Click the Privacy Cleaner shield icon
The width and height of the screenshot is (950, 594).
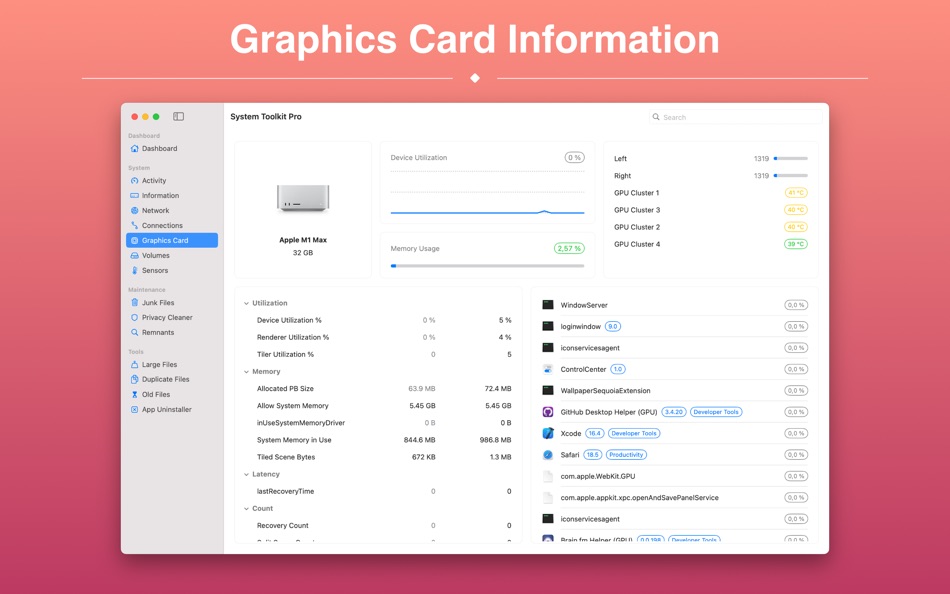click(135, 318)
